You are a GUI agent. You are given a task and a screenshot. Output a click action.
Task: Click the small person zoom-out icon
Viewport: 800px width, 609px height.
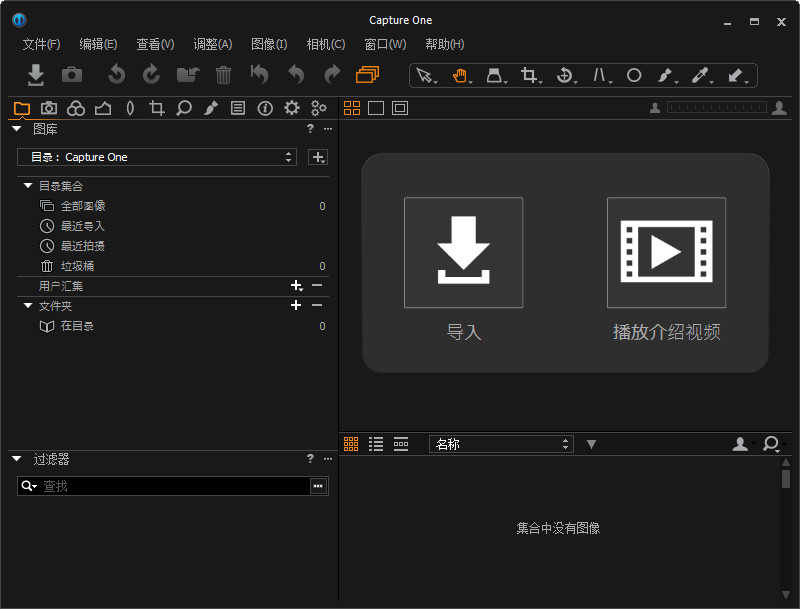click(655, 108)
